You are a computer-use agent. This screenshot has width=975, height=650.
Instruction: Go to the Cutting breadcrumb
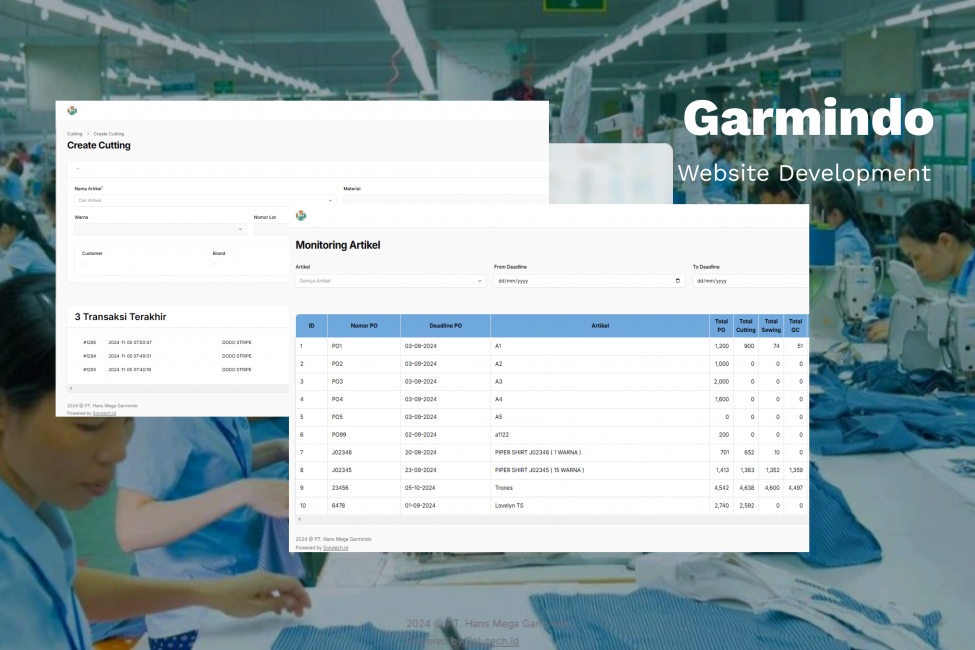click(75, 133)
